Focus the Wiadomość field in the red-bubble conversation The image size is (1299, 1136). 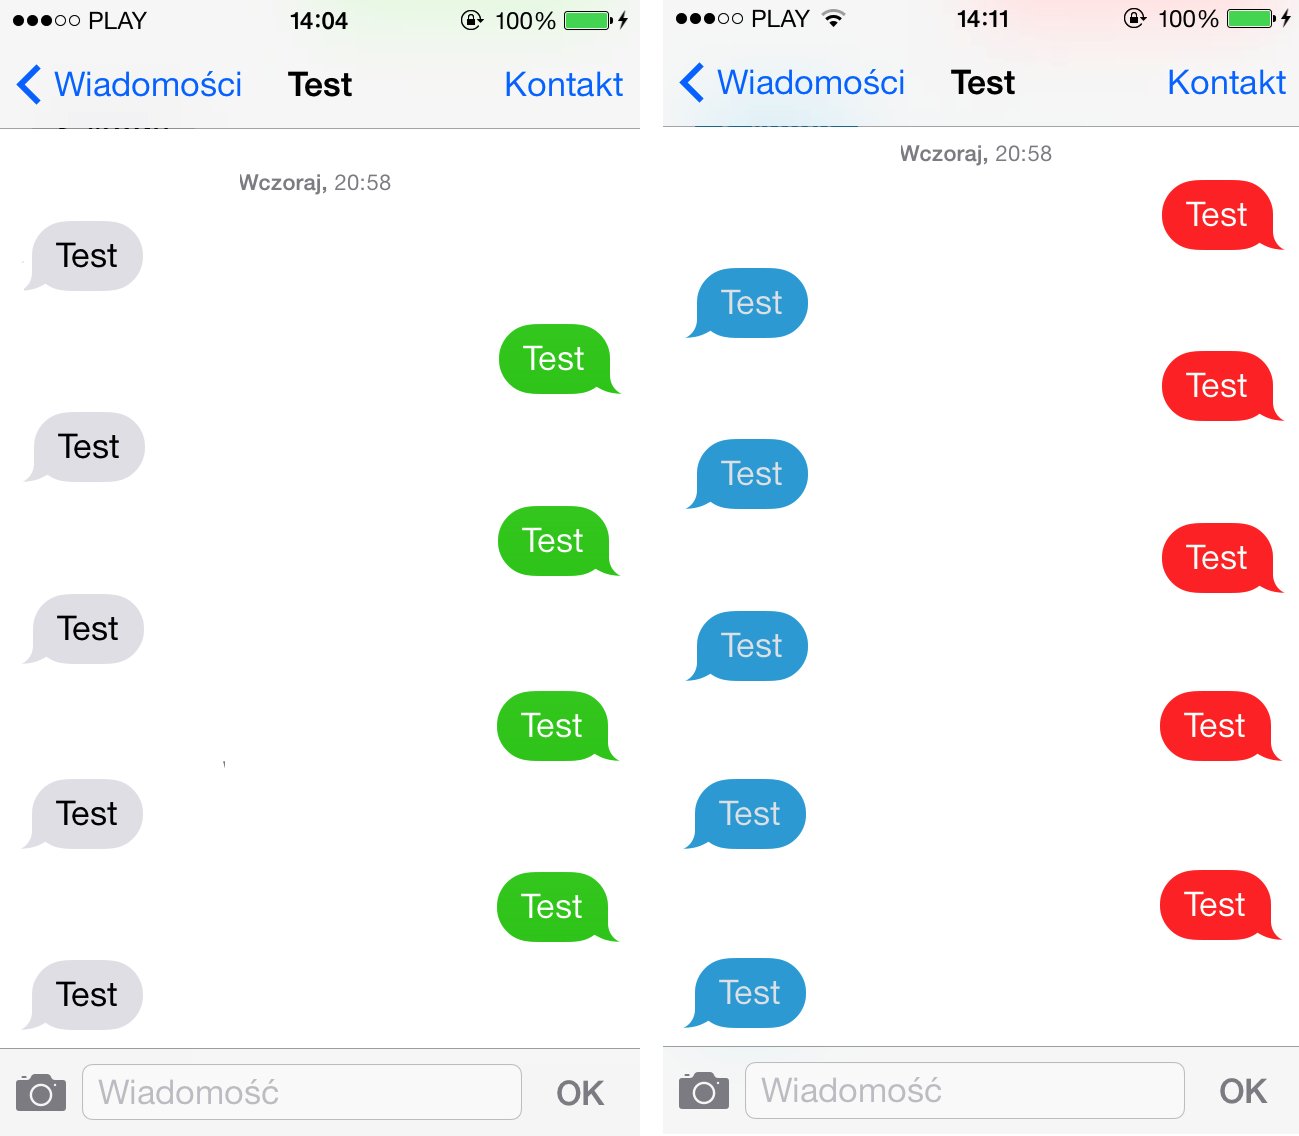964,1090
